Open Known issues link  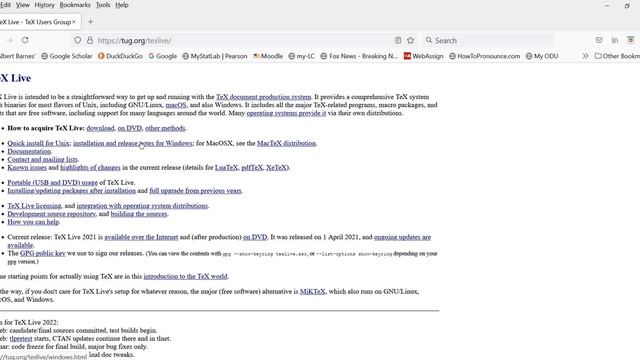click(27, 167)
